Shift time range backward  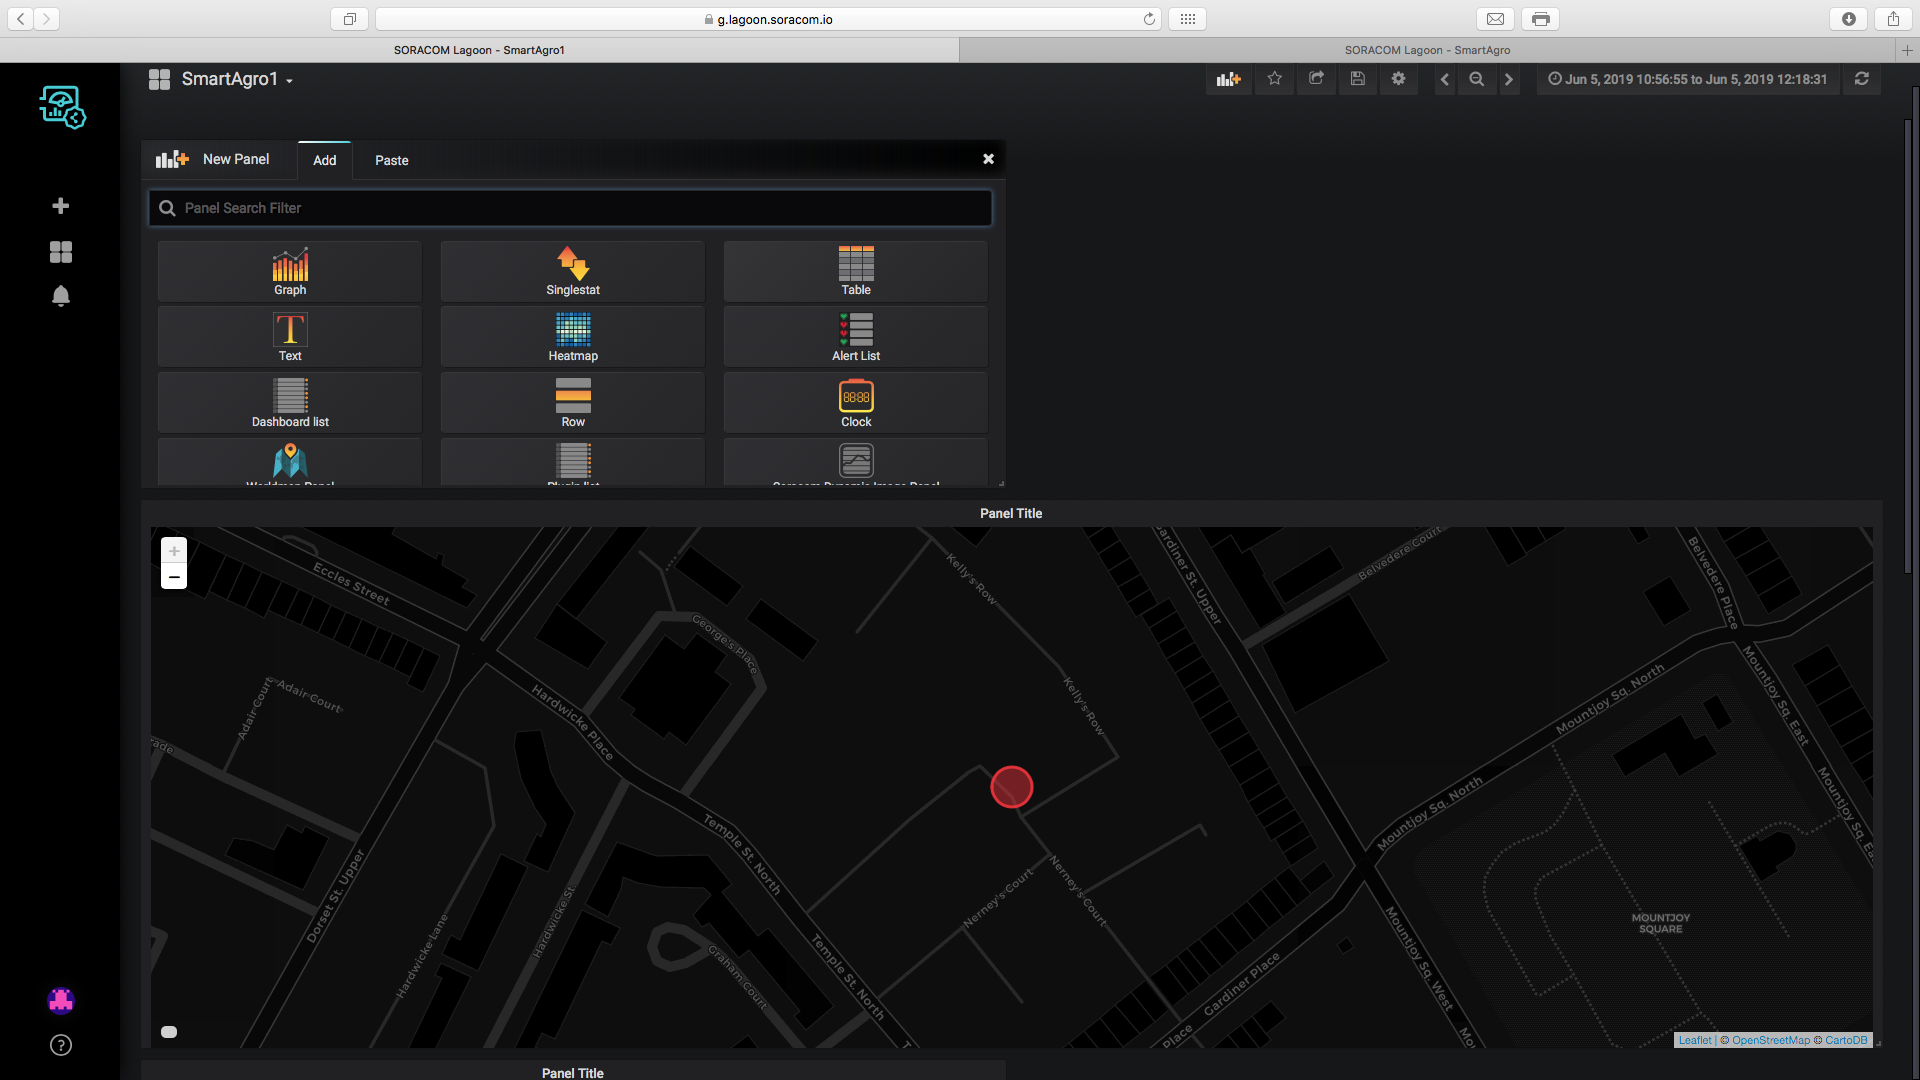click(x=1444, y=79)
